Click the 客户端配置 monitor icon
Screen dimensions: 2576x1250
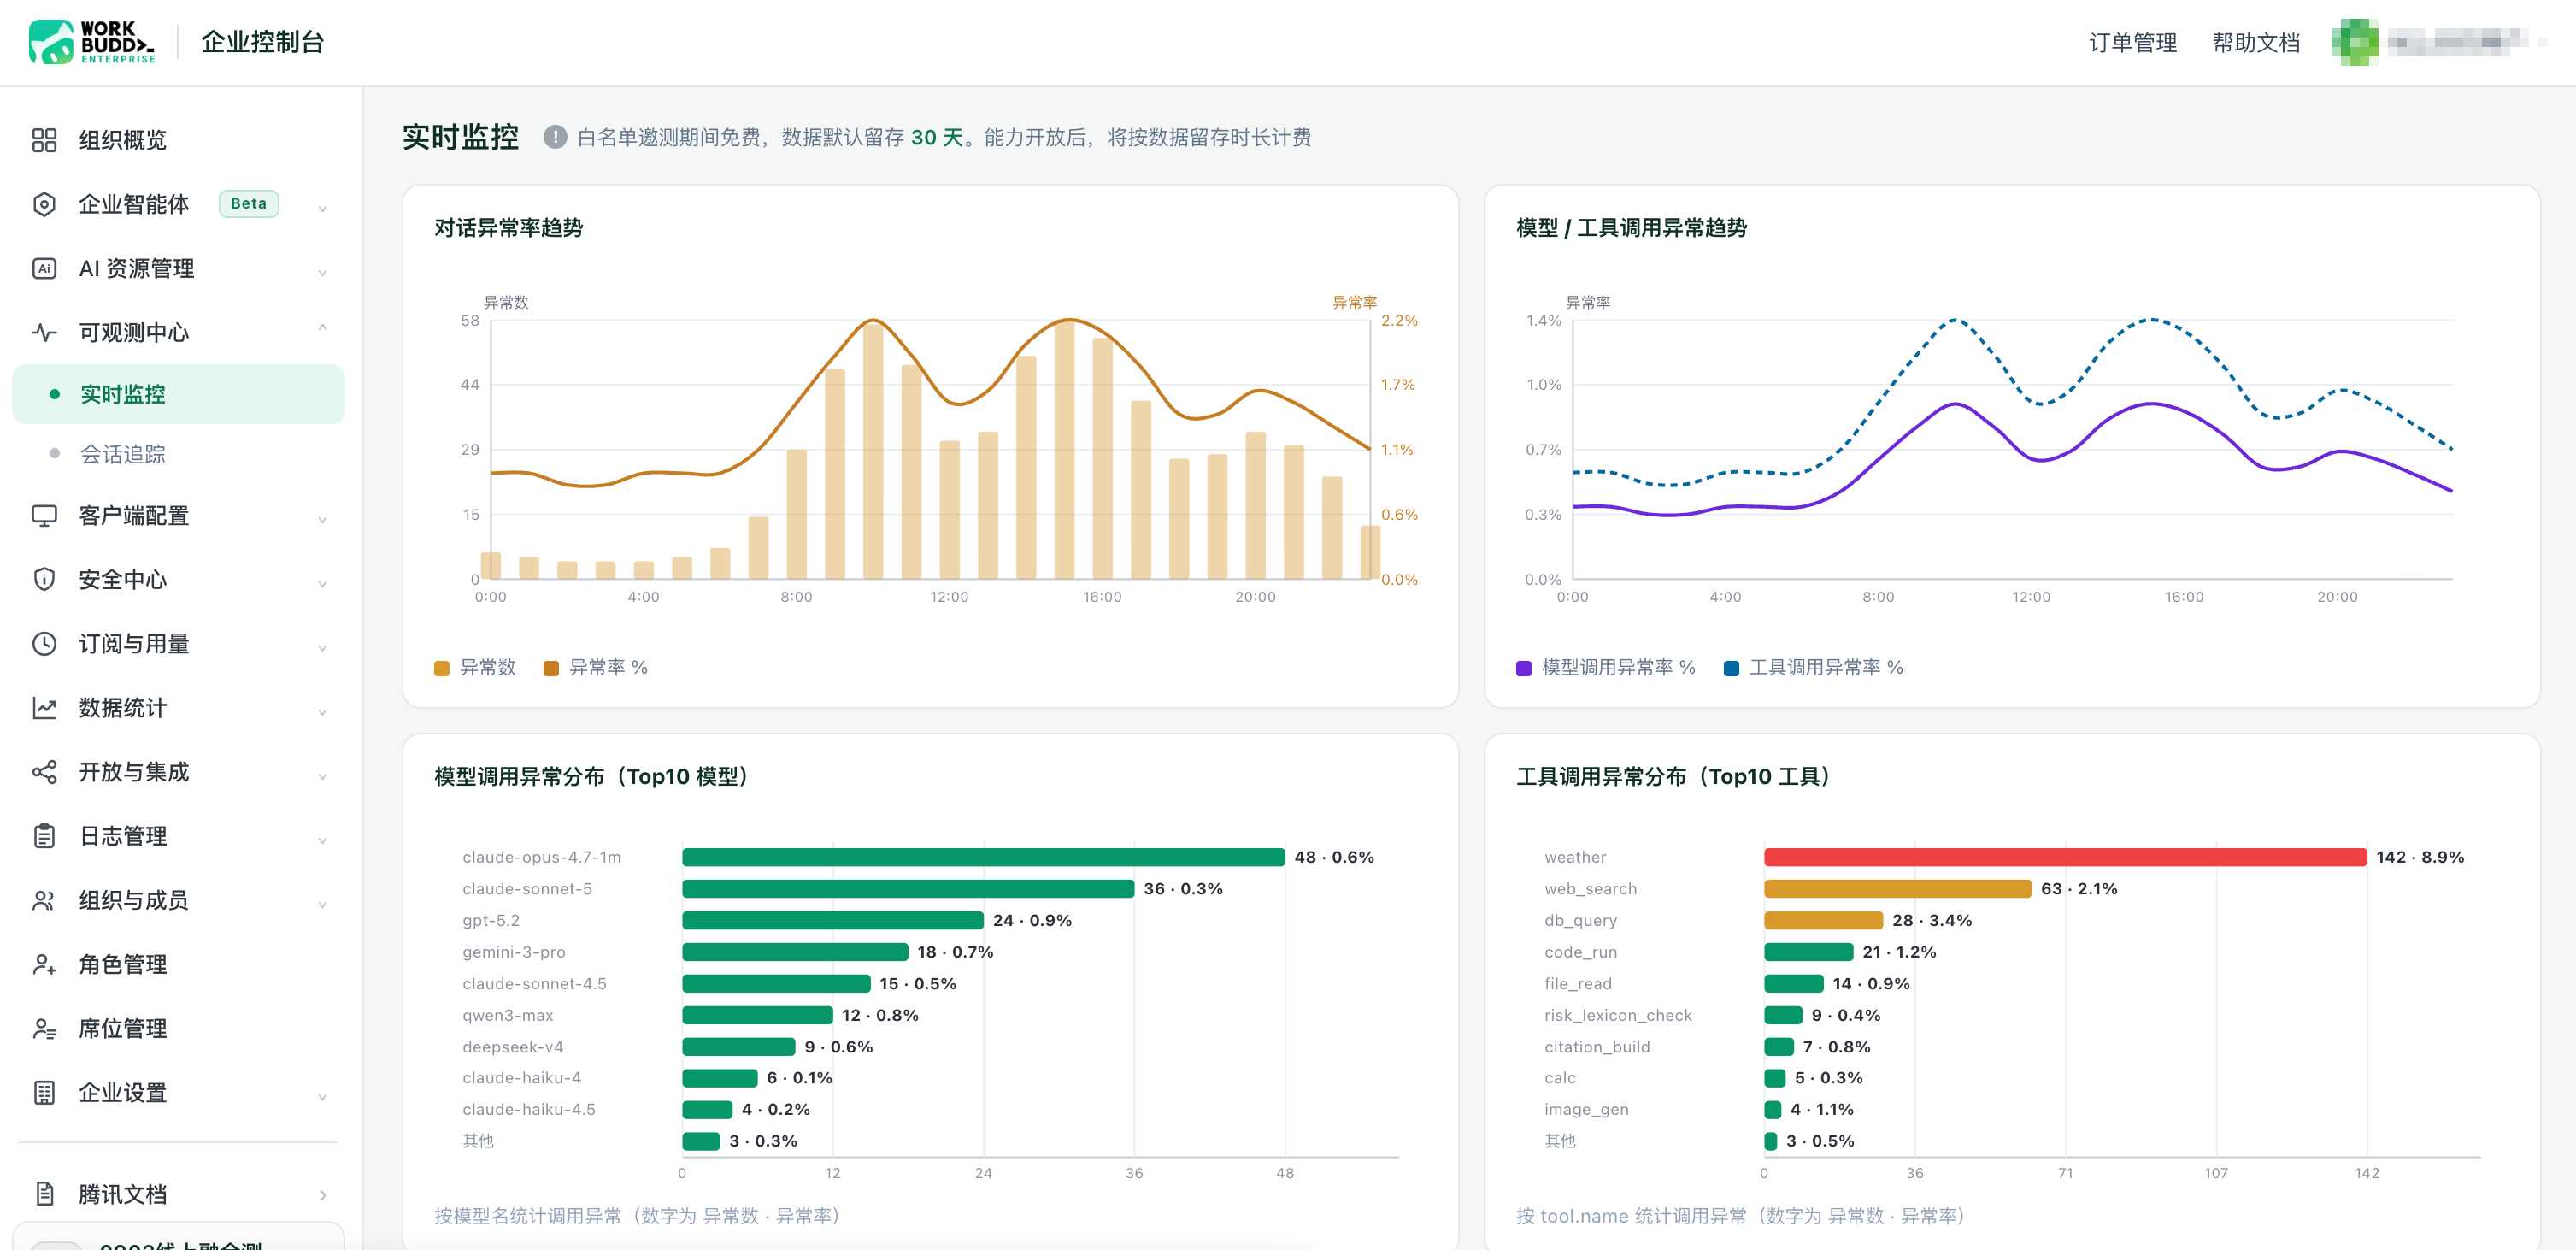[x=44, y=516]
